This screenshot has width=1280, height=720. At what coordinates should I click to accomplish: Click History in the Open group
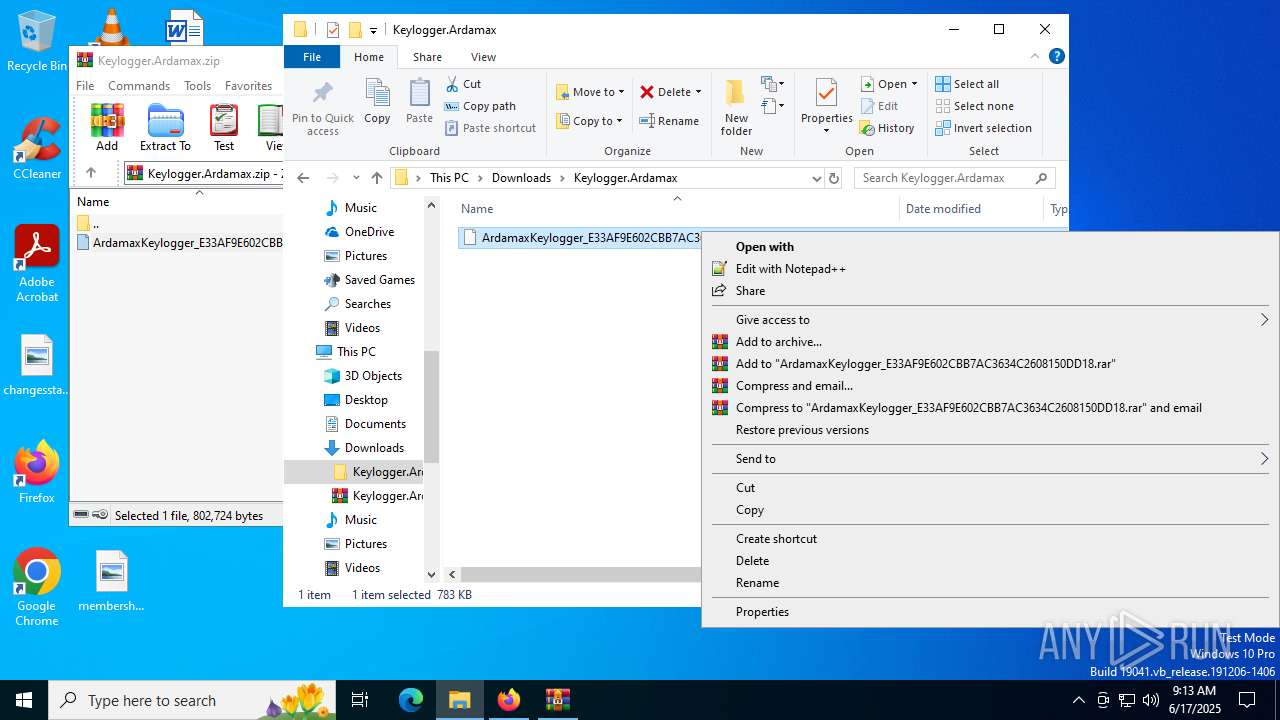pyautogui.click(x=887, y=128)
